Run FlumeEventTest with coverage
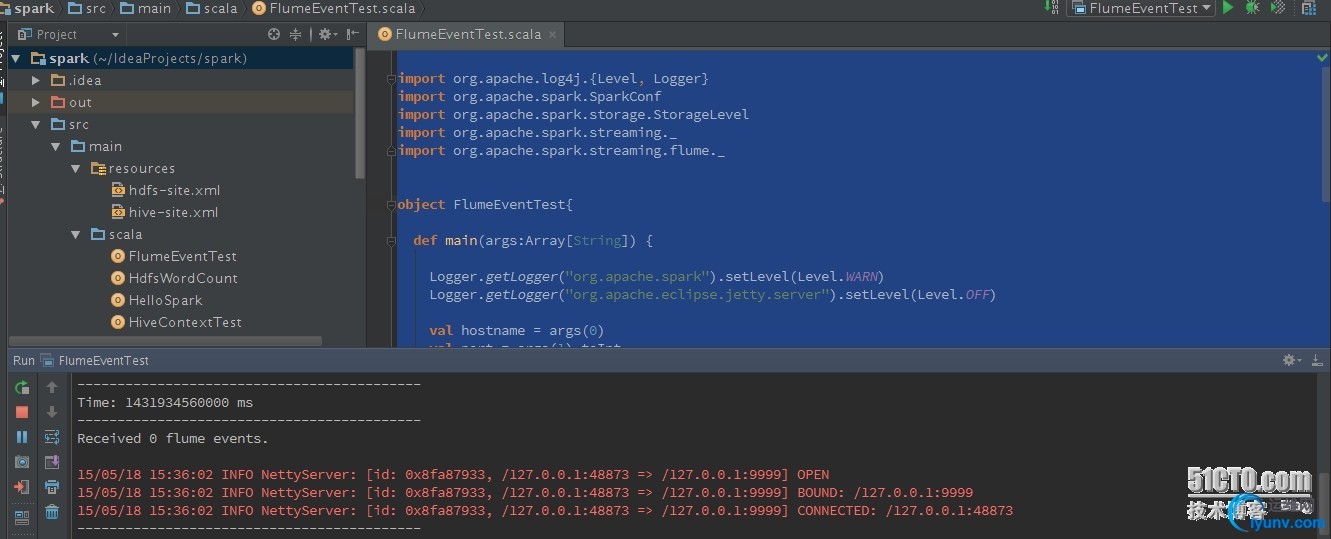 (x=1277, y=8)
